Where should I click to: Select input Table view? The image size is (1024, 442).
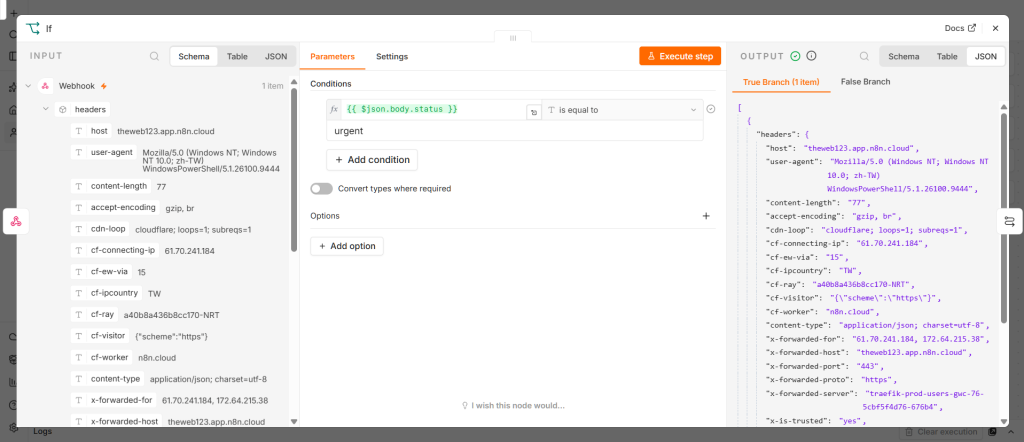[x=237, y=56]
